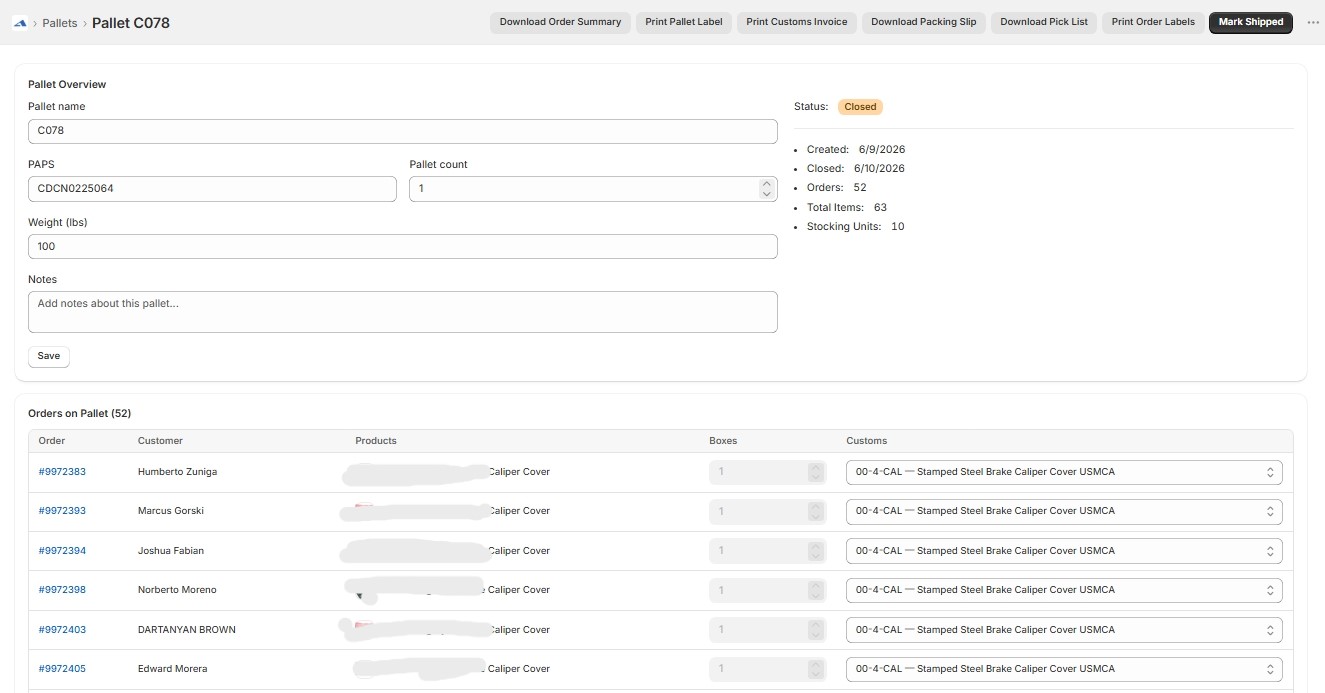Click Mark Shipped button
Screen dimensions: 1325x693
coord(1251,22)
